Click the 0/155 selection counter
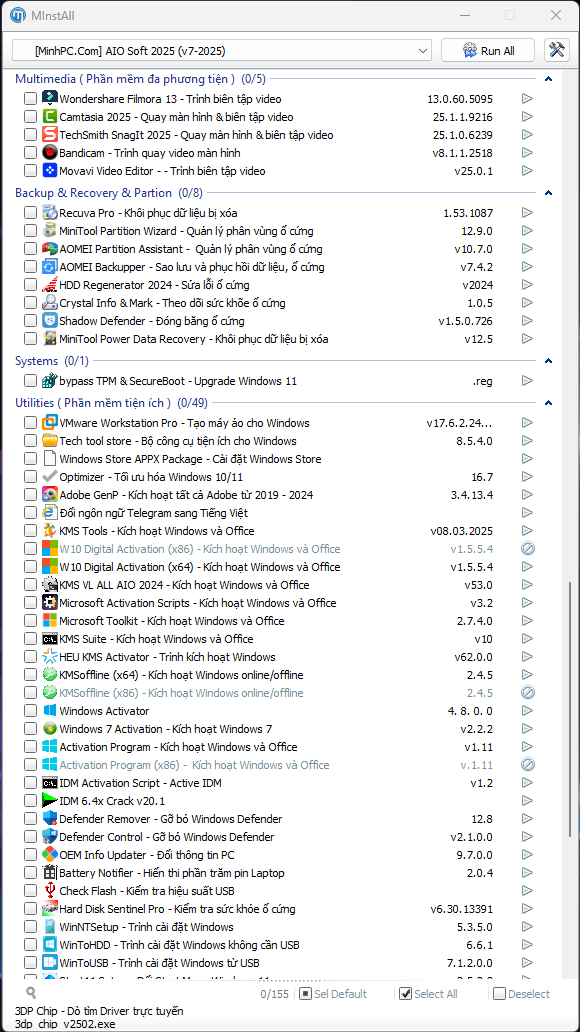Viewport: 580px width, 1032px height. (x=275, y=994)
